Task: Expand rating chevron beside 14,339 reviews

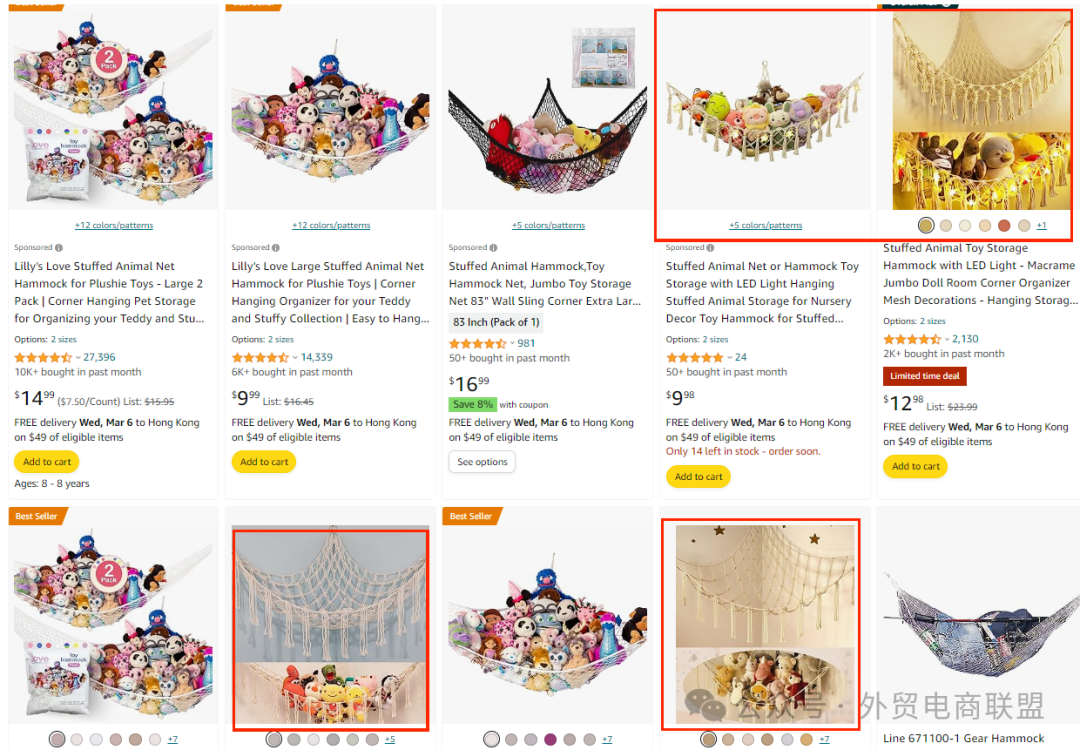Action: tap(295, 357)
